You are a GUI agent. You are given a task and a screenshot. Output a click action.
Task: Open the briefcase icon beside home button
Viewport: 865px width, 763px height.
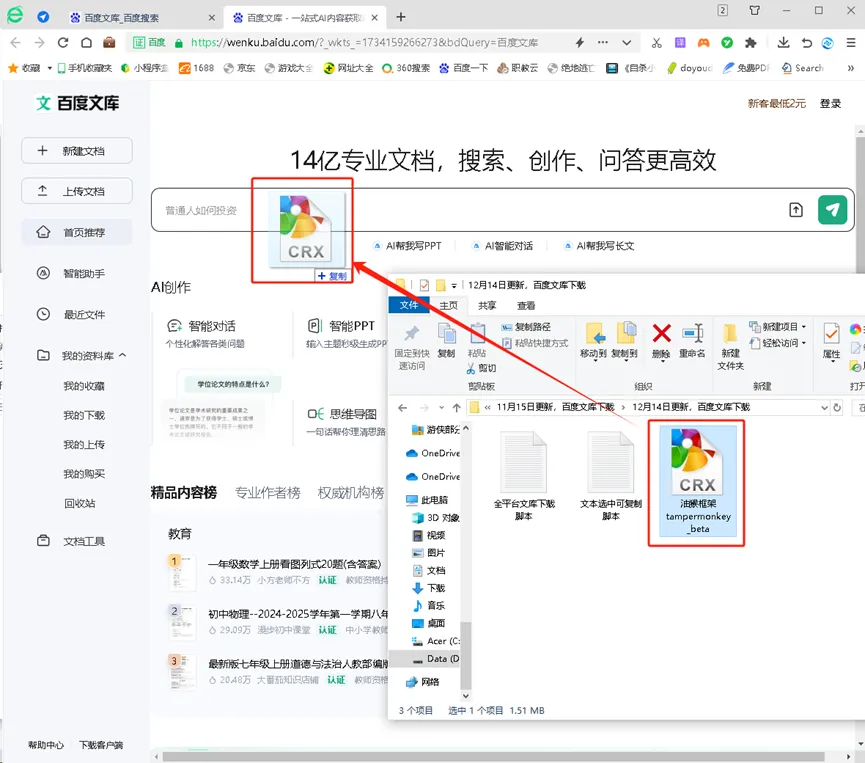(109, 42)
